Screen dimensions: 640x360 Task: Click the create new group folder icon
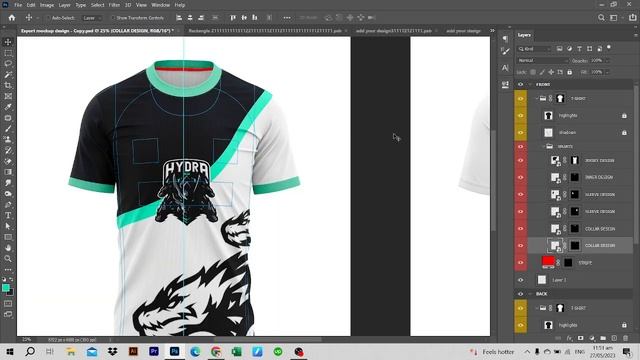click(x=603, y=338)
